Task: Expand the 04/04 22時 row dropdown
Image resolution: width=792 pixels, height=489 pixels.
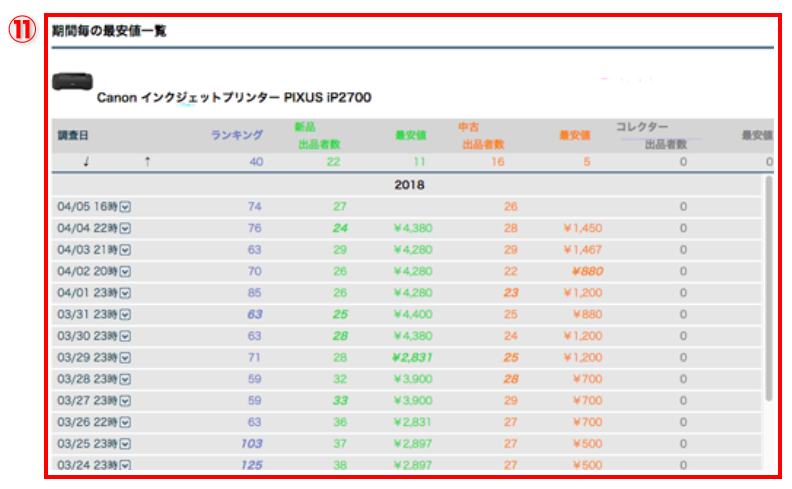Action: 125,229
